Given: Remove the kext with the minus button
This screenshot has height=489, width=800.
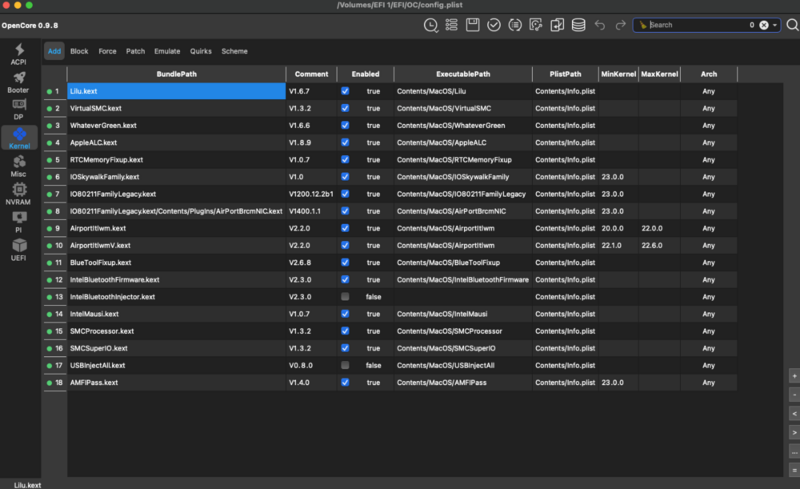Looking at the screenshot, I should coord(794,395).
